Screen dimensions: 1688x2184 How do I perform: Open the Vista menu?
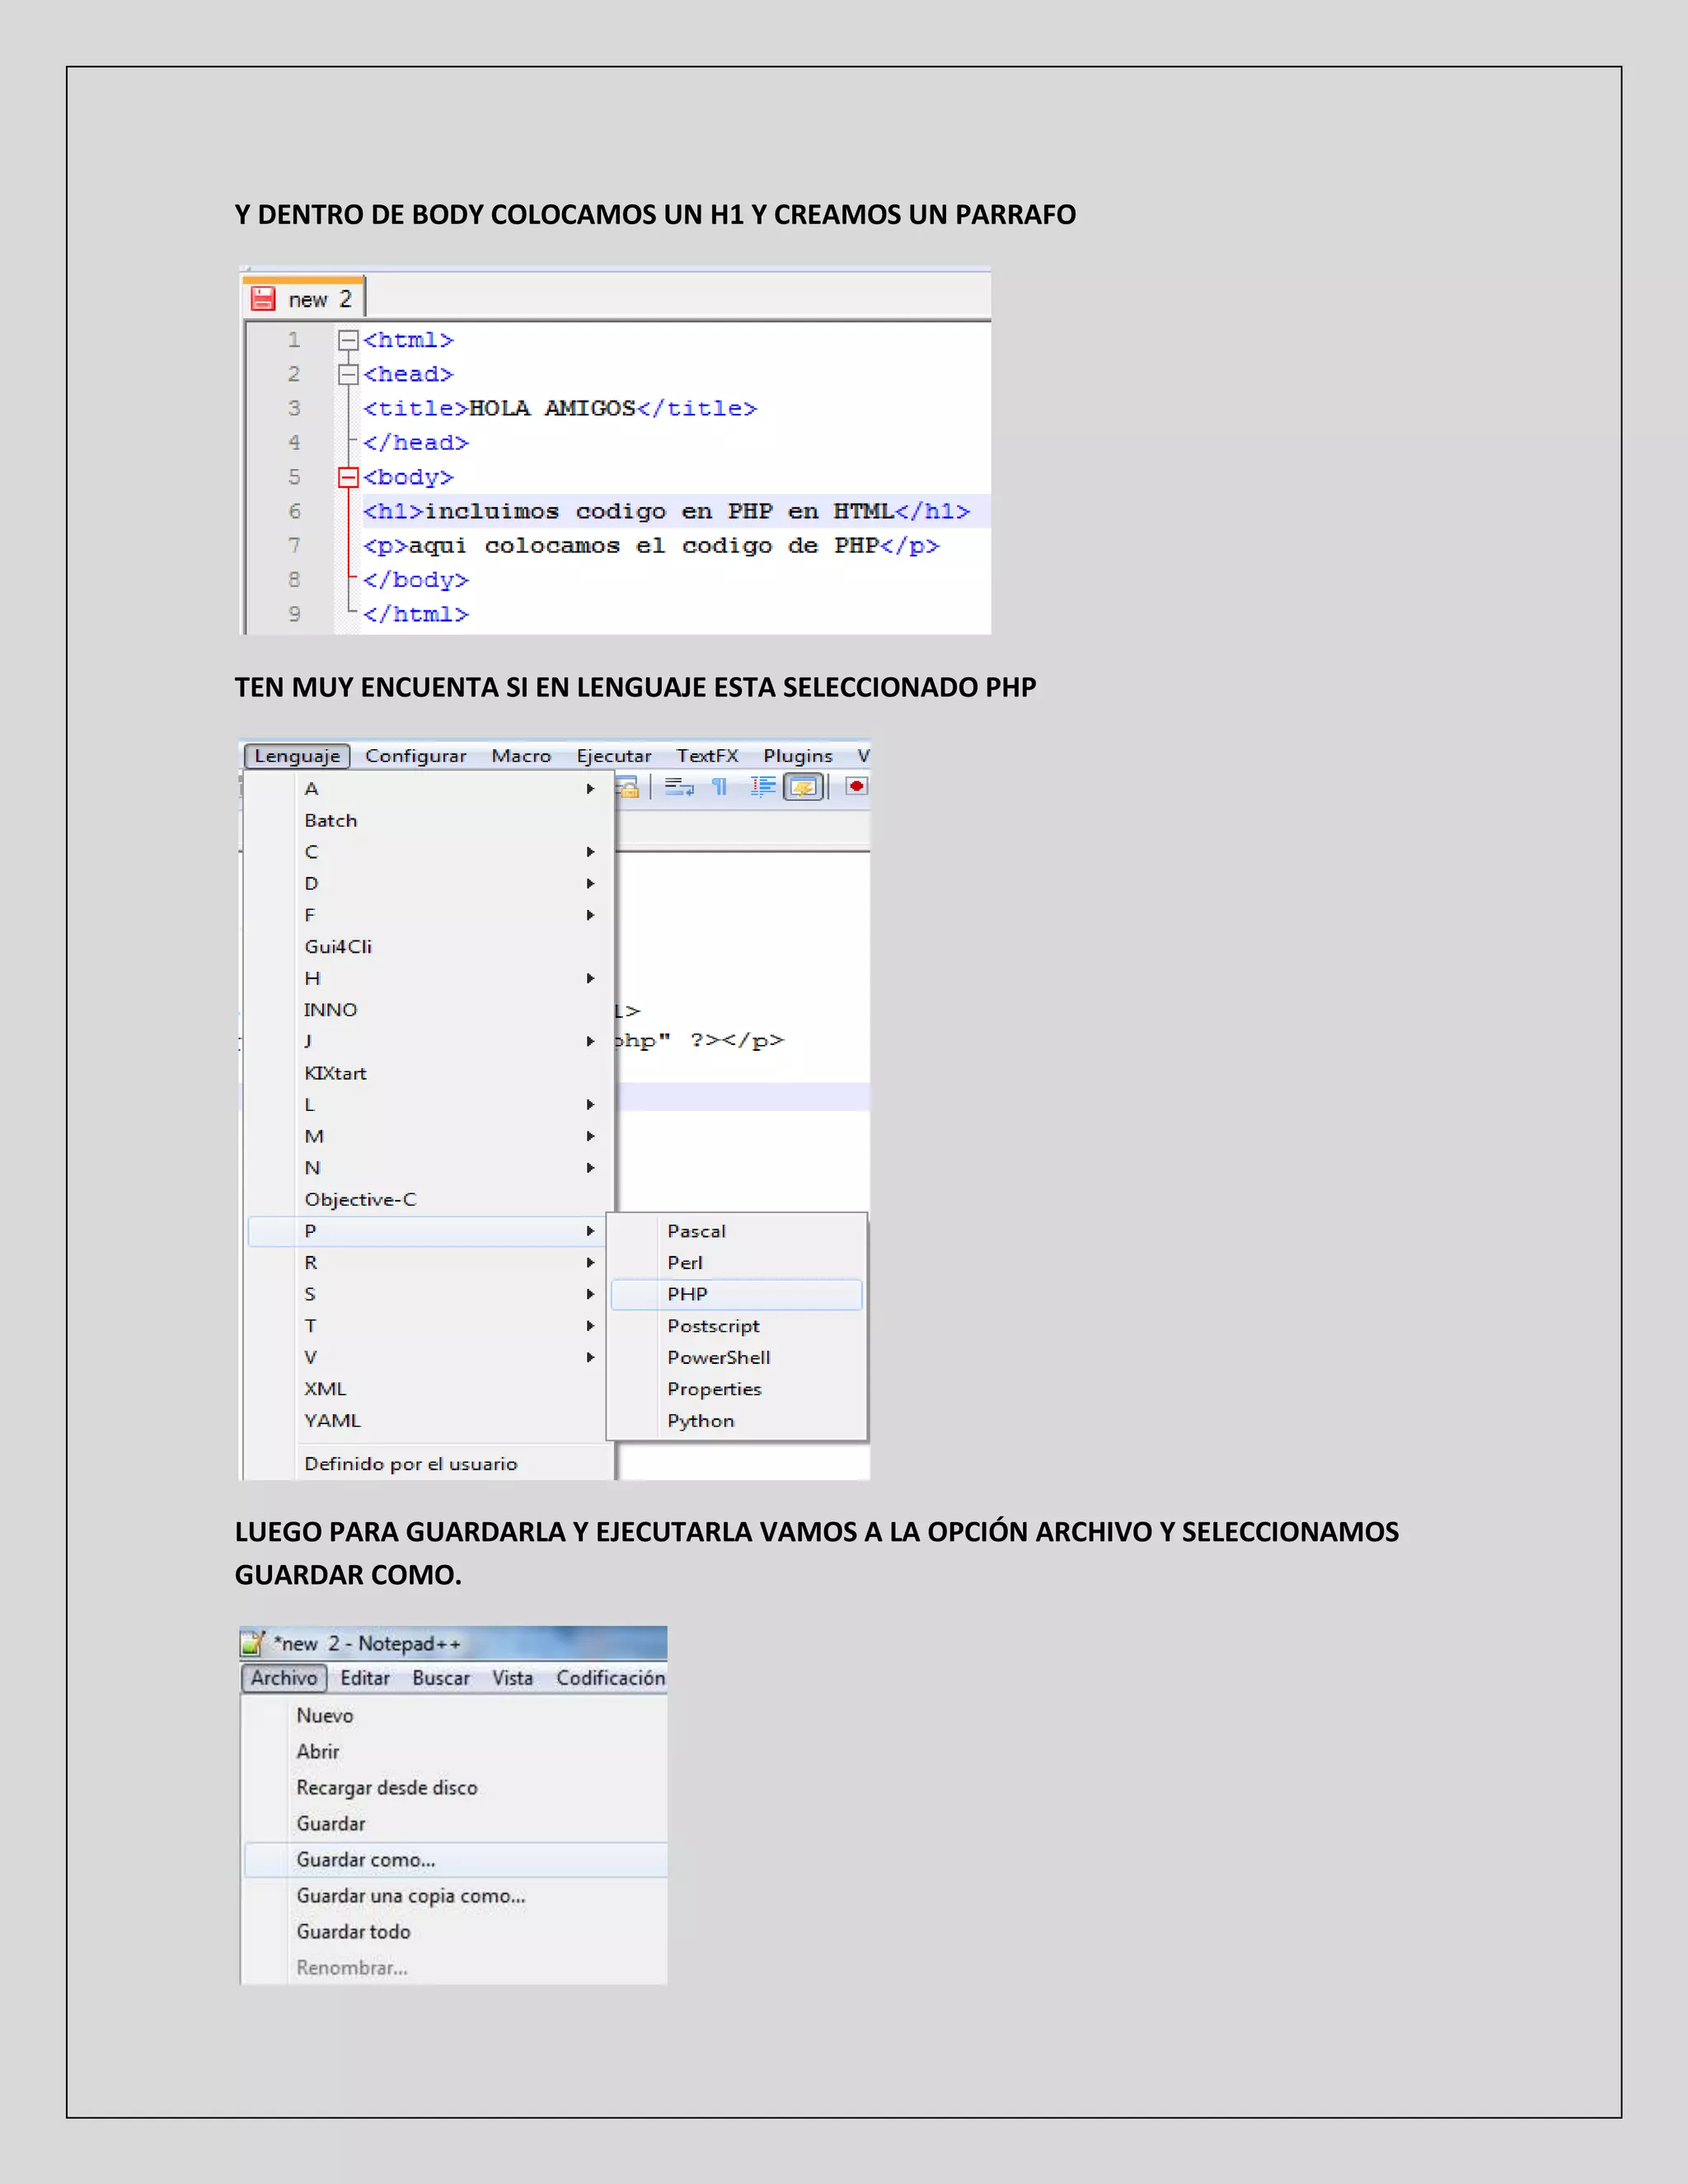coord(512,1678)
